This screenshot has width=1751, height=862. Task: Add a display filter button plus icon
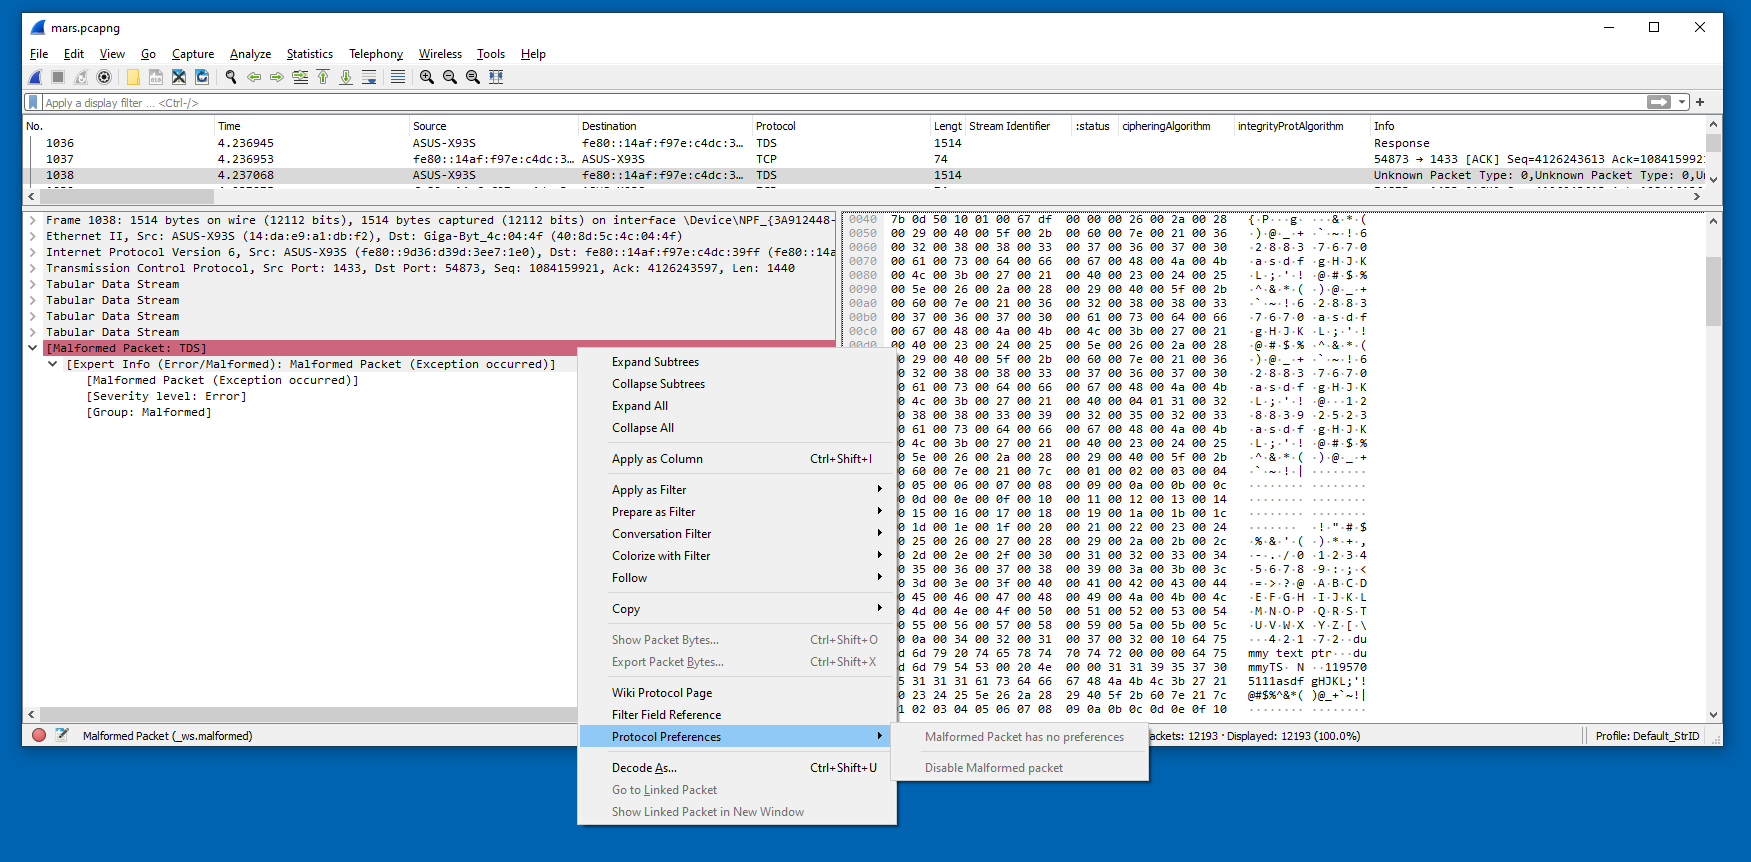(x=1700, y=102)
